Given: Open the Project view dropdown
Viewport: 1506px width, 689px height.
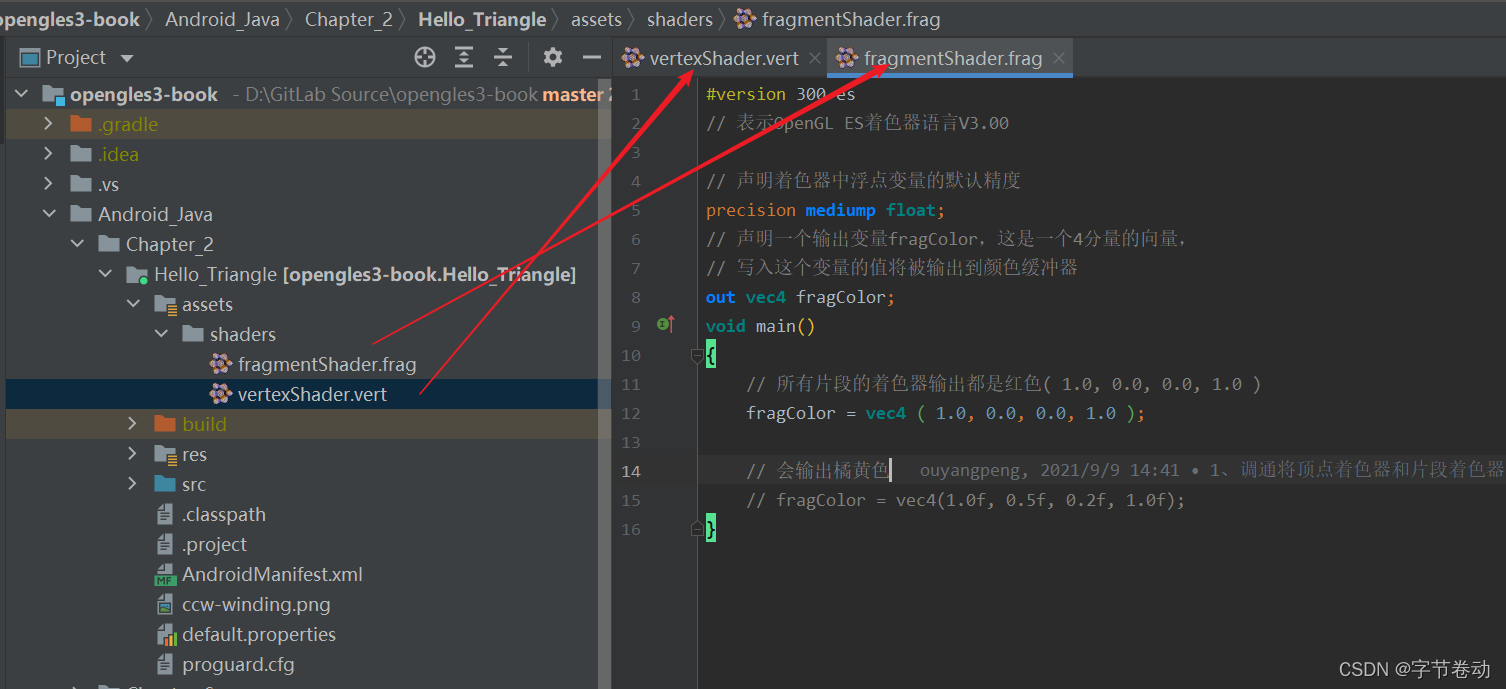Looking at the screenshot, I should [x=127, y=58].
